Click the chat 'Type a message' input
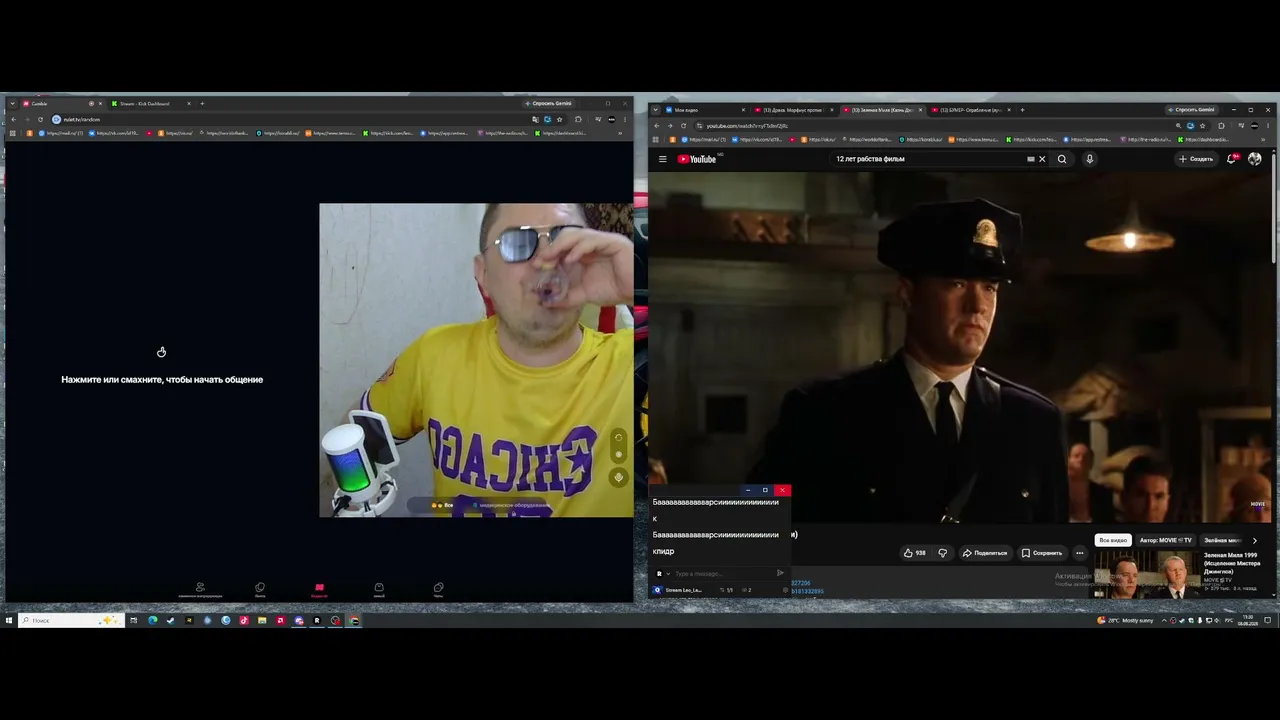The height and width of the screenshot is (720, 1280). click(723, 573)
